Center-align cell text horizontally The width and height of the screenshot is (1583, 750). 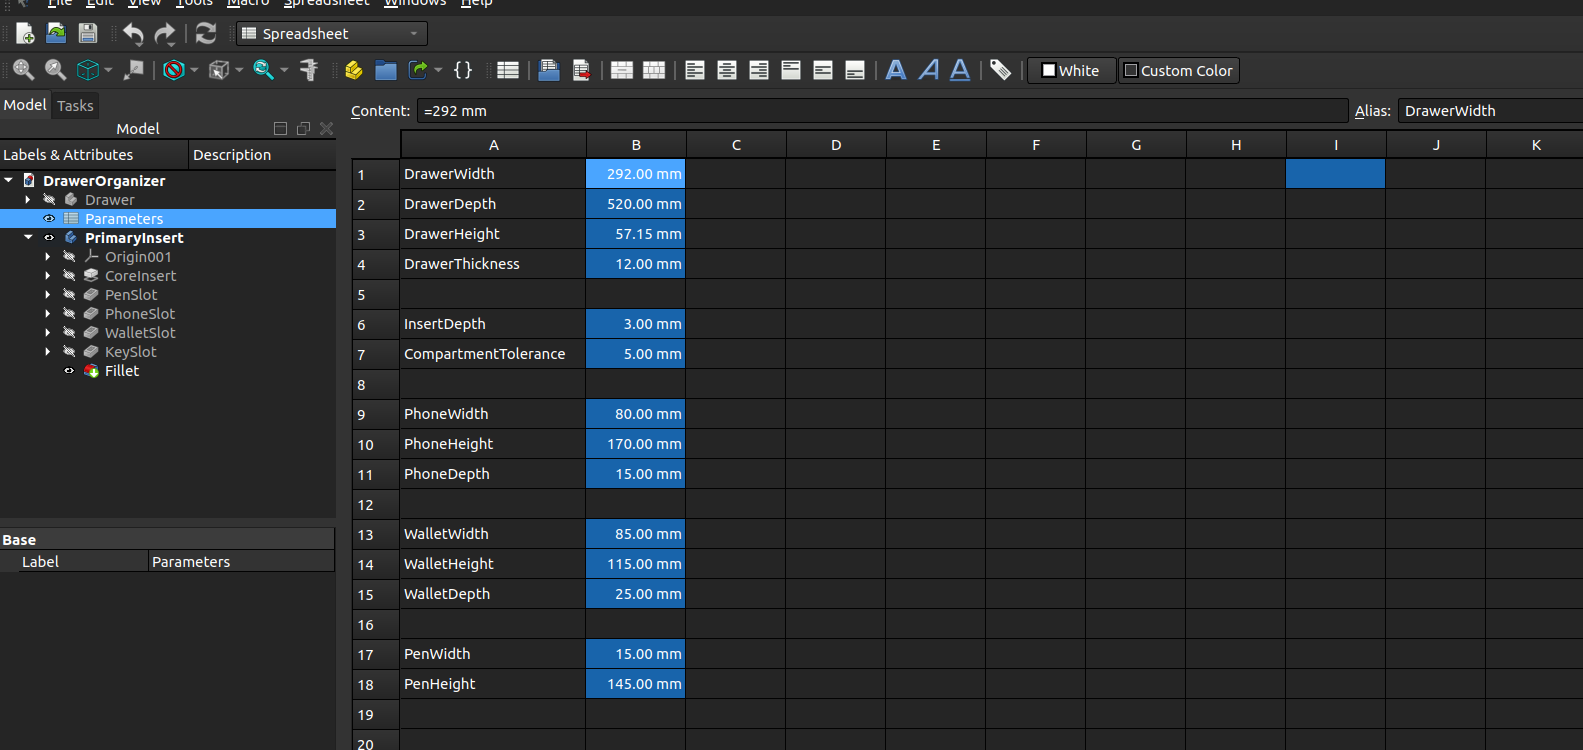tap(727, 70)
